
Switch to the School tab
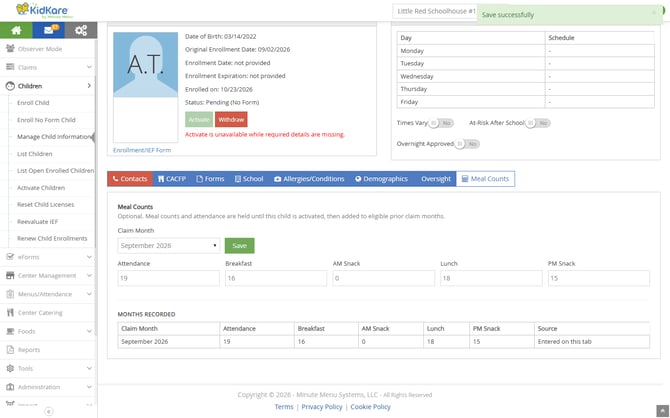click(x=249, y=179)
